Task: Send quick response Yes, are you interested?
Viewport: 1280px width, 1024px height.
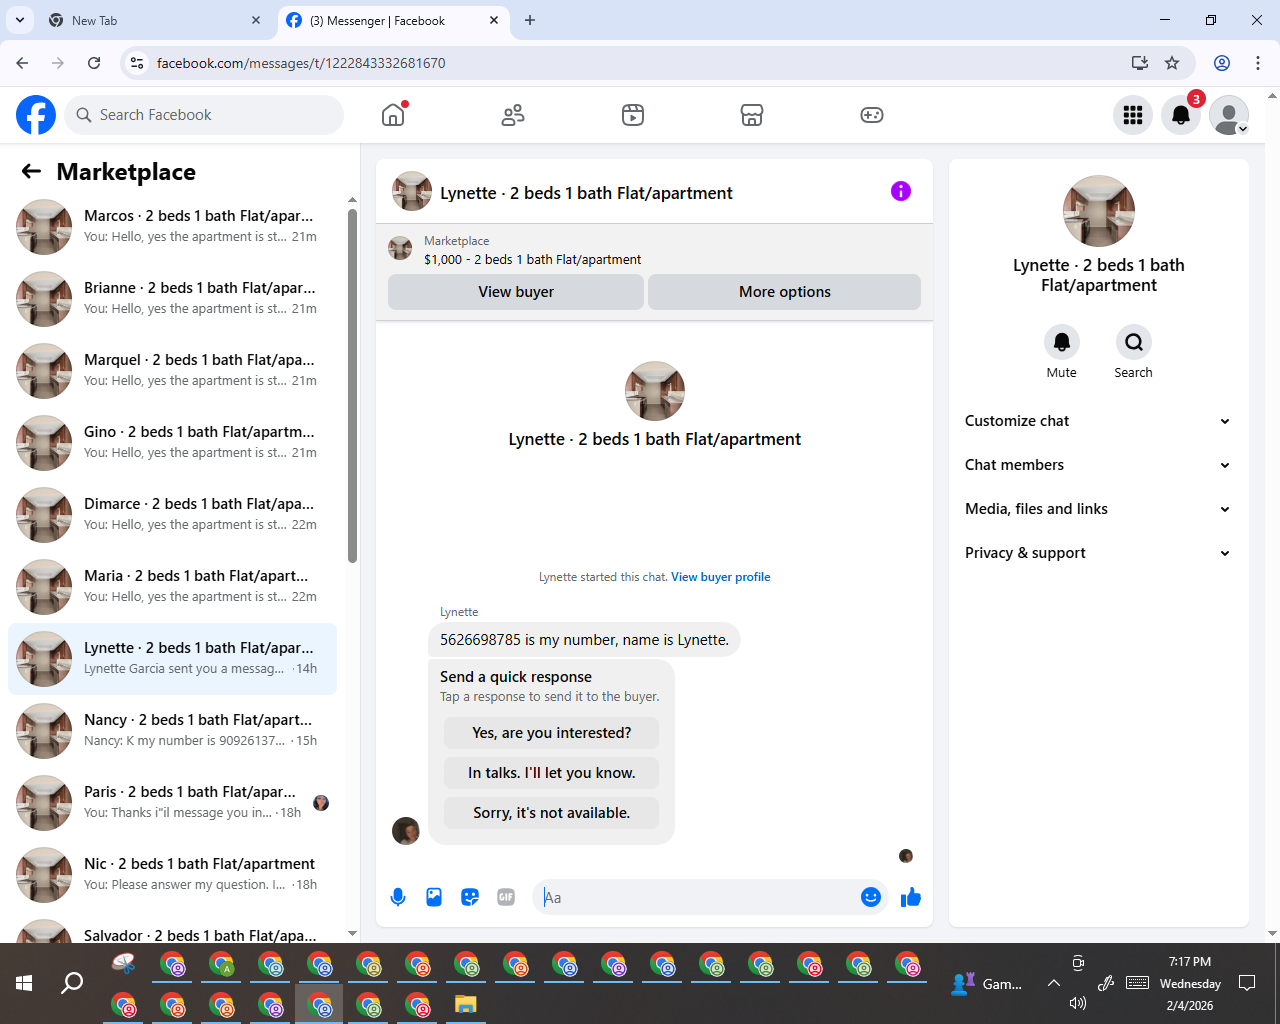Action: [x=552, y=733]
